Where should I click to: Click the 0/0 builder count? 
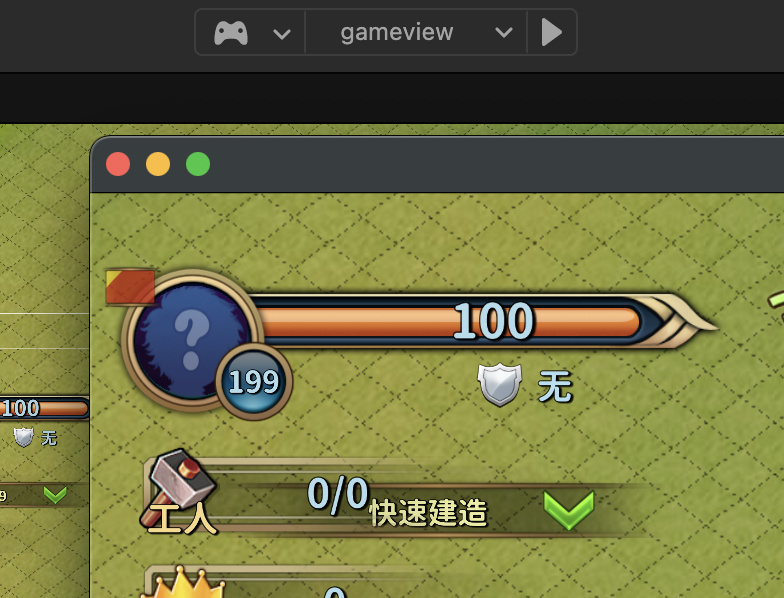click(x=338, y=494)
